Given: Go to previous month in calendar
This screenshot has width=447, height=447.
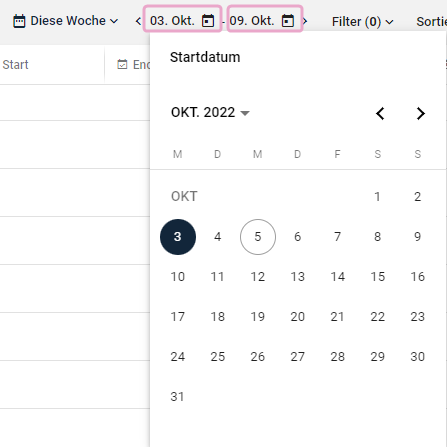Looking at the screenshot, I should click(380, 114).
